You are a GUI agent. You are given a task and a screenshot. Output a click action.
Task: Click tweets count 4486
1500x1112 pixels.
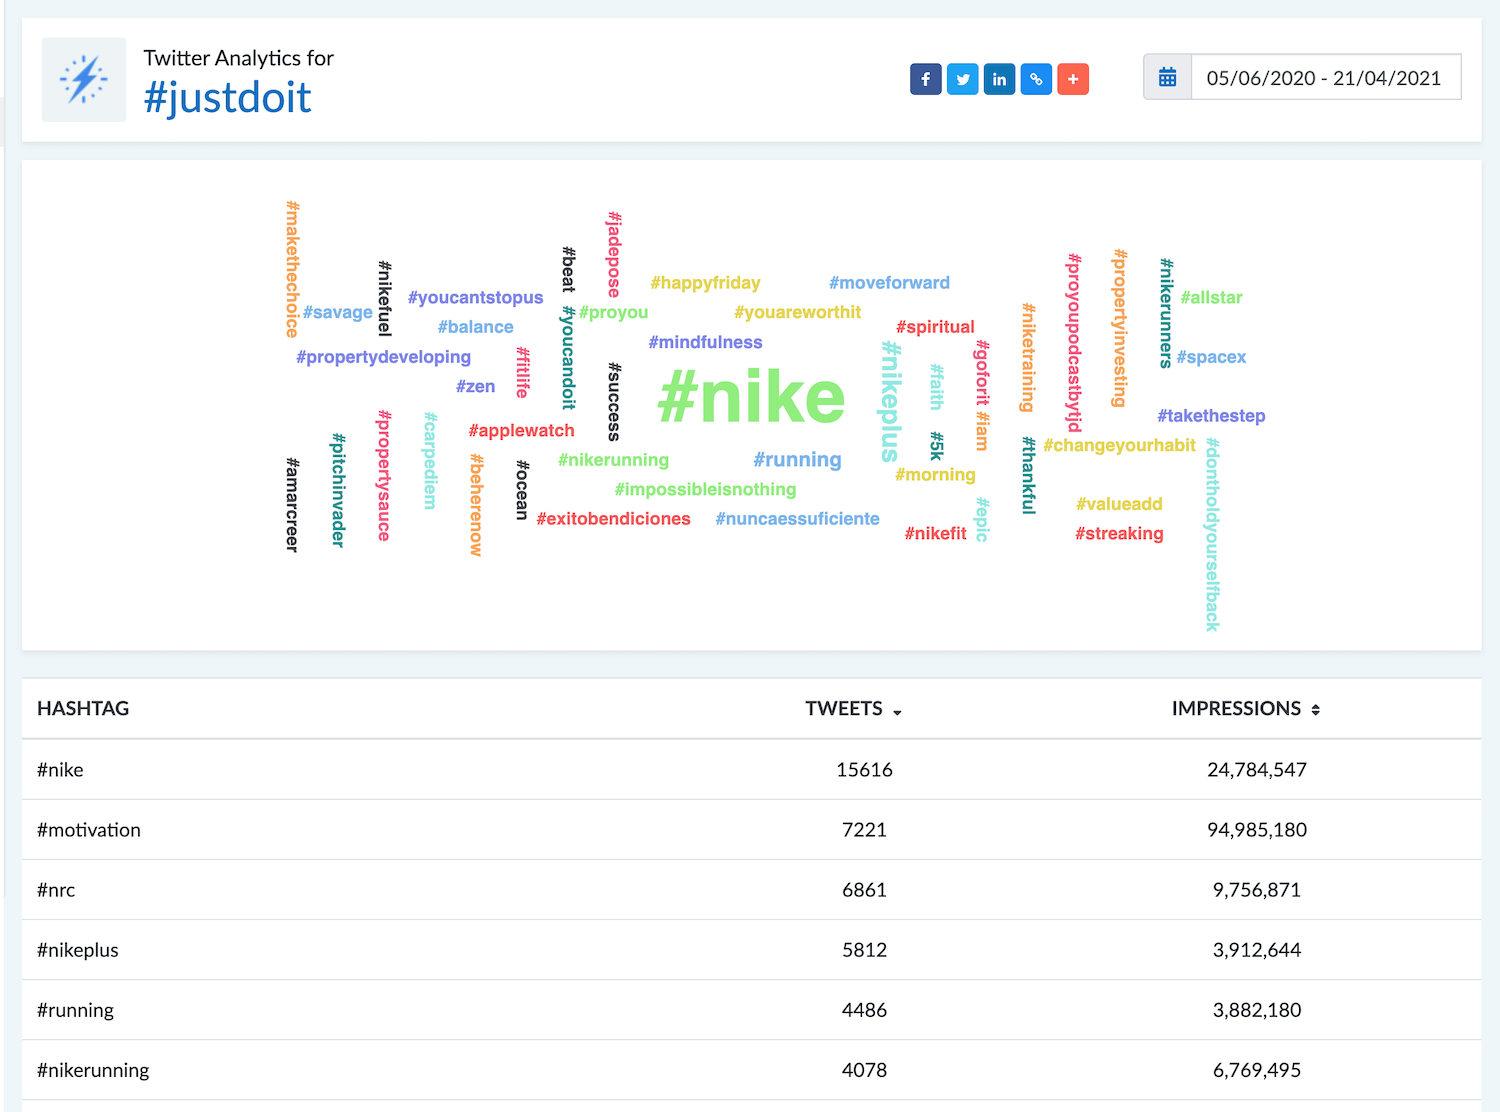(864, 1010)
